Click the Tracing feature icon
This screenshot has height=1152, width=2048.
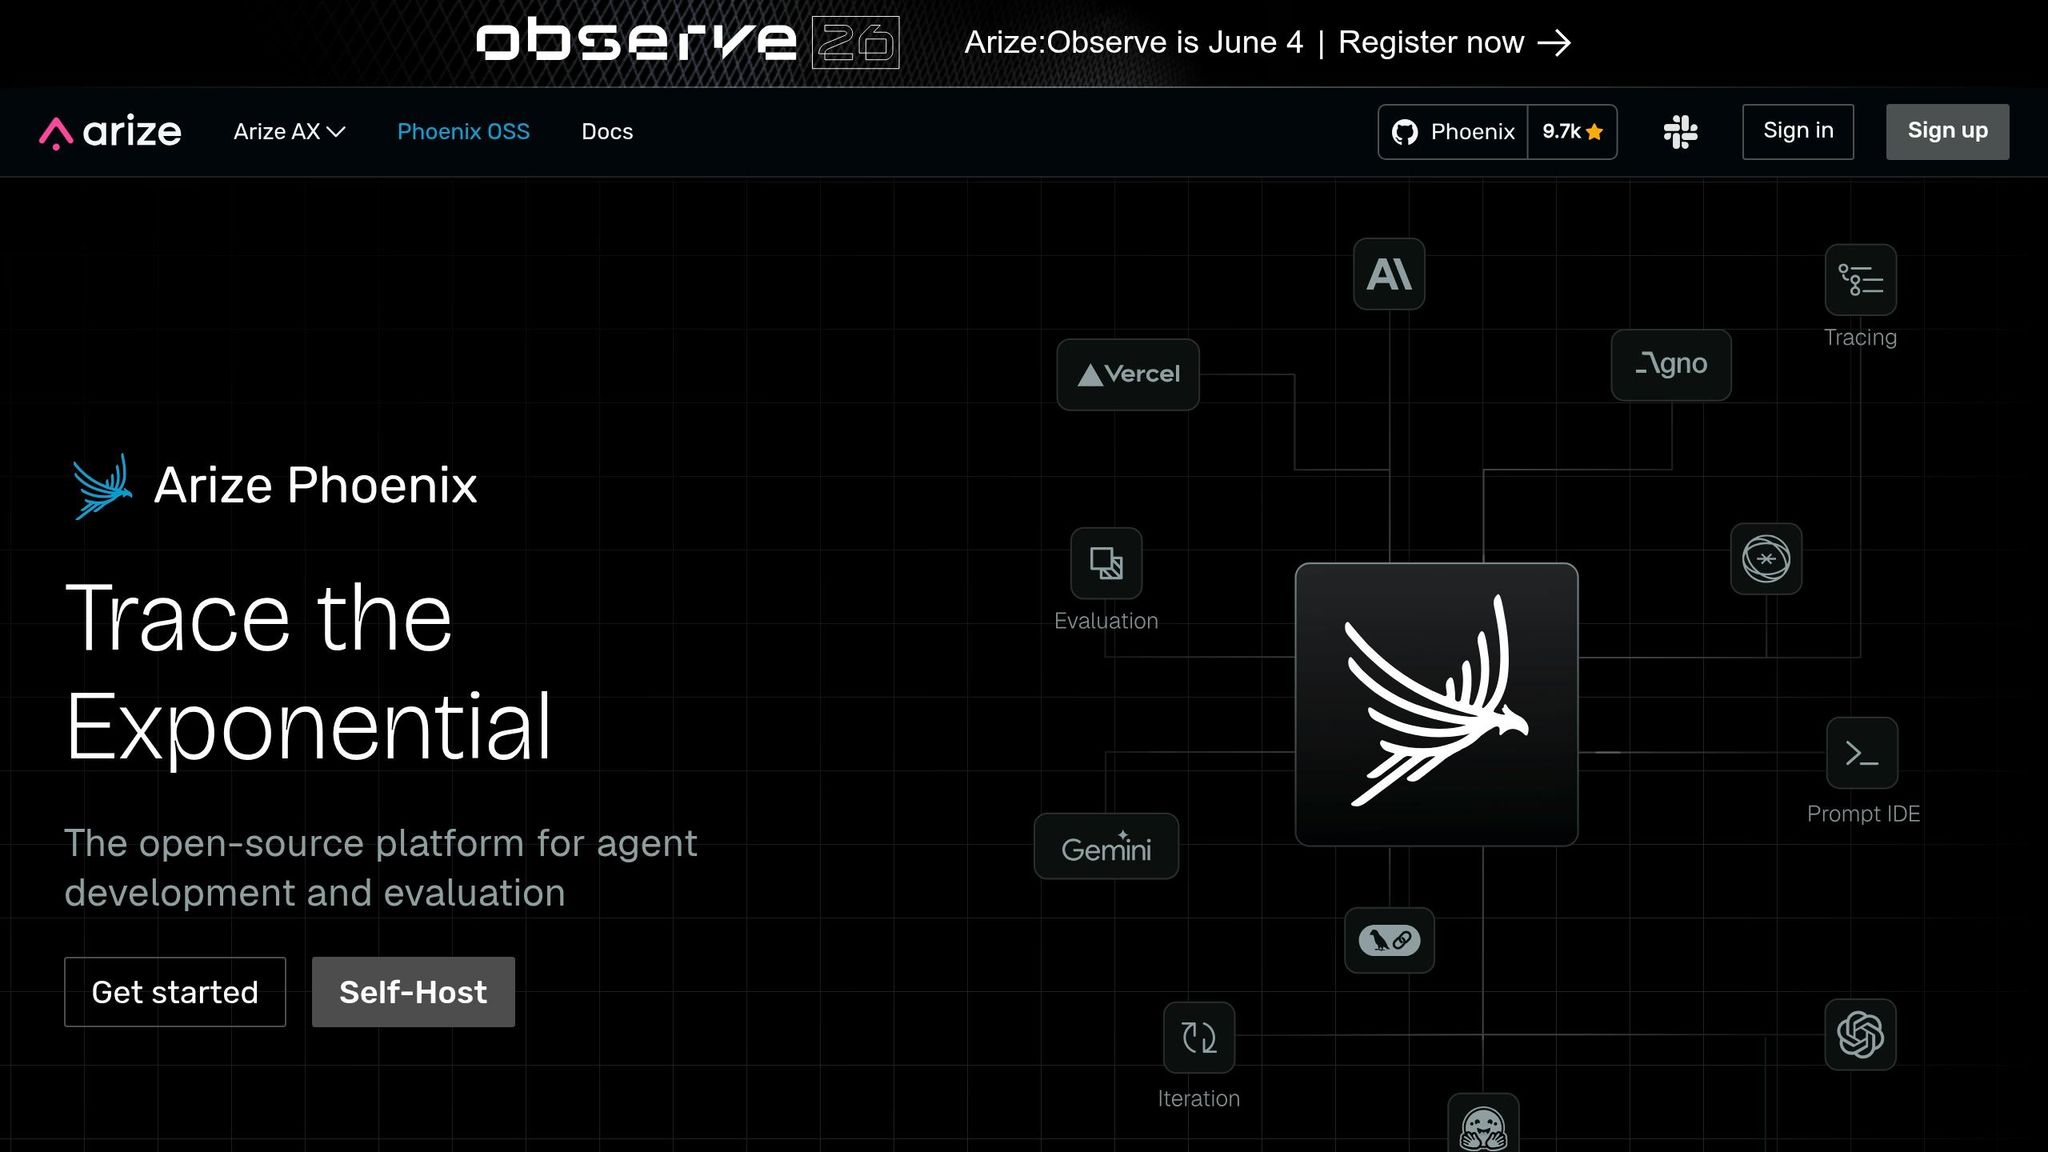pyautogui.click(x=1860, y=280)
